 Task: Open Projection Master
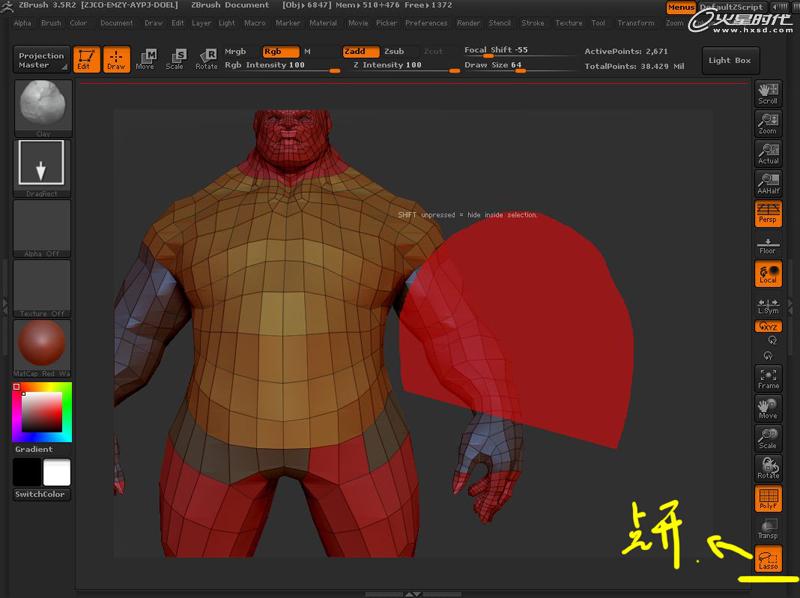pos(41,60)
